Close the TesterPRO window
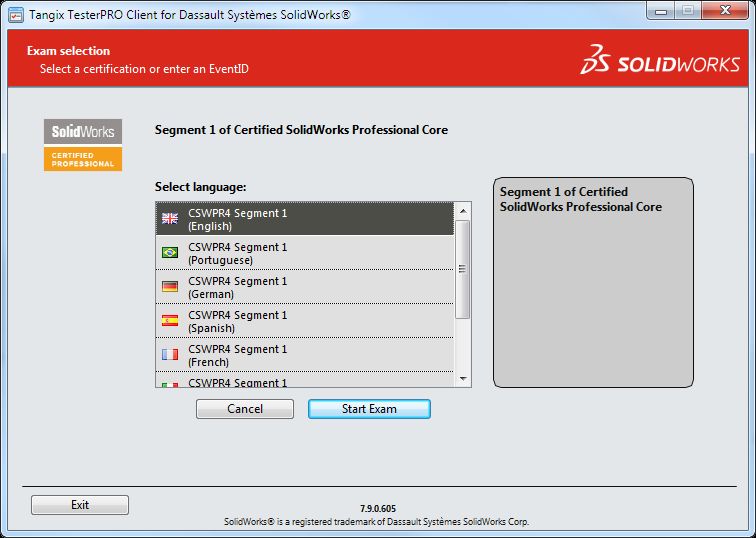The width and height of the screenshot is (756, 538). coord(725,11)
